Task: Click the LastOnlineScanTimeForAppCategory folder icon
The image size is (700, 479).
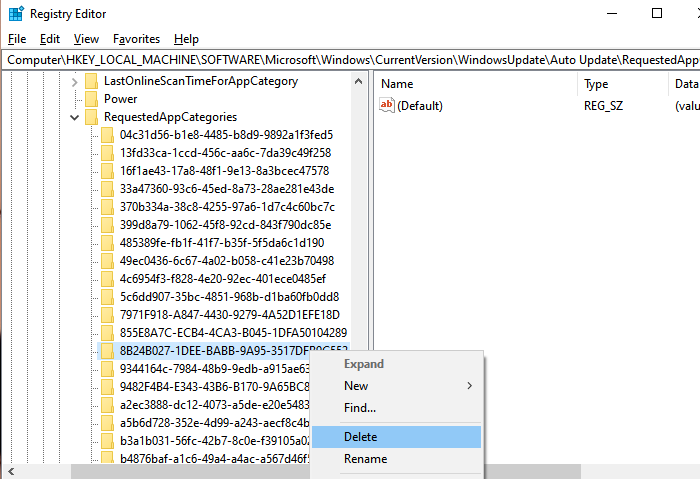Action: point(92,81)
